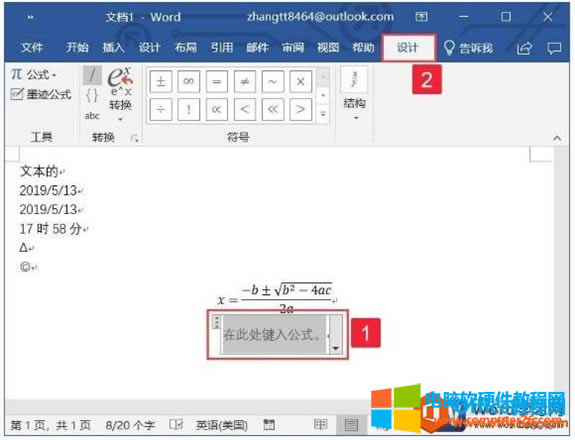This screenshot has height=440, width=575.
Task: Click 英语(美国) language in status bar
Action: coord(222,425)
